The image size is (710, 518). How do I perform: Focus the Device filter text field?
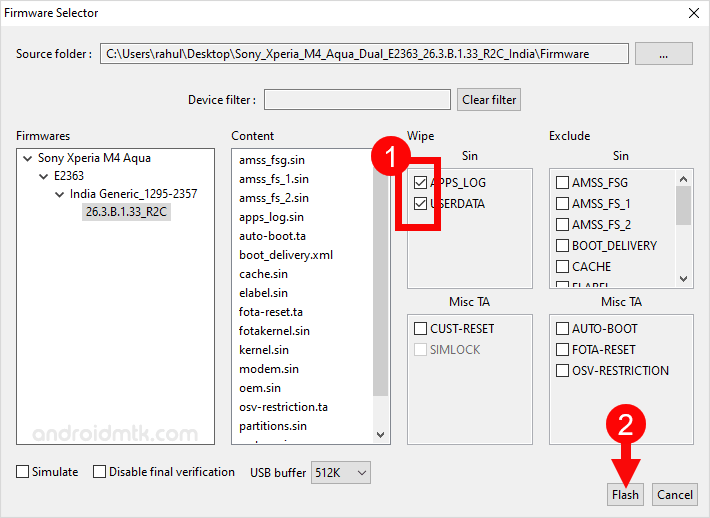click(x=357, y=100)
